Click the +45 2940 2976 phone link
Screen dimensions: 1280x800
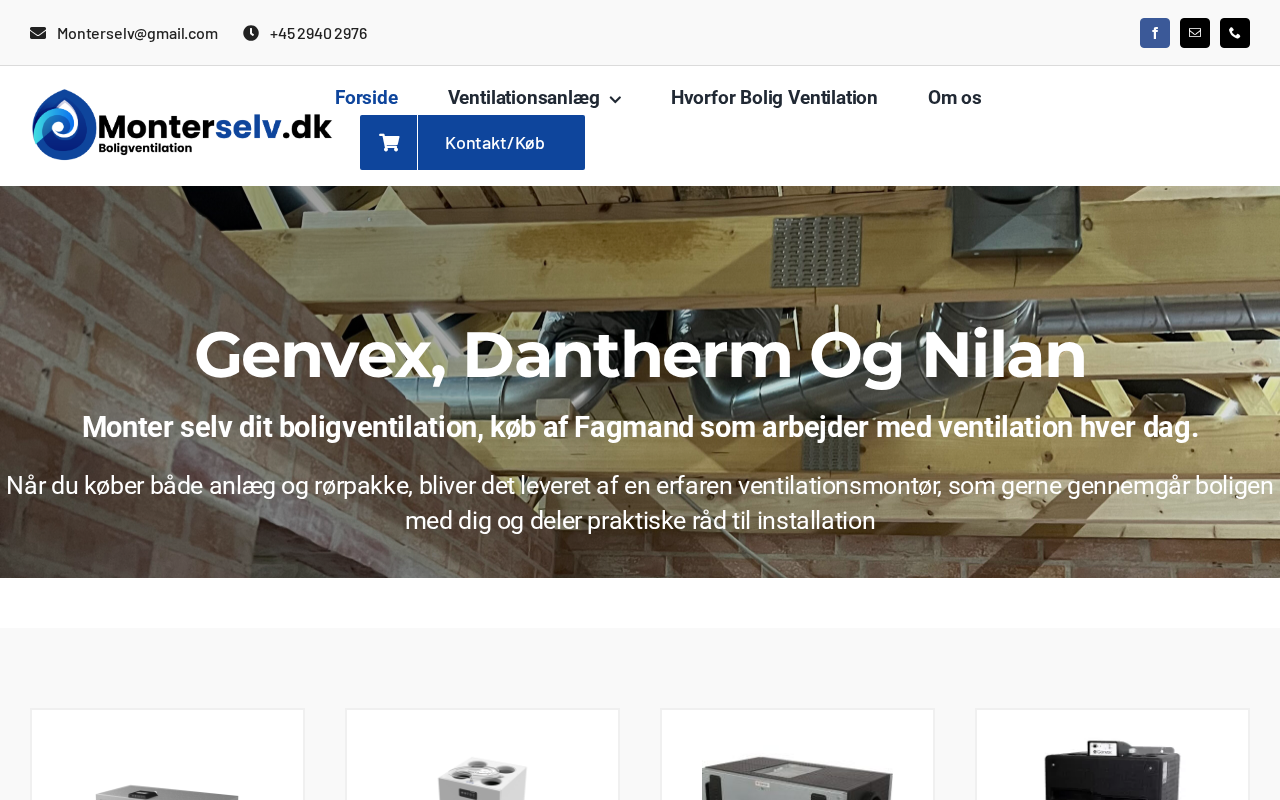pyautogui.click(x=318, y=33)
